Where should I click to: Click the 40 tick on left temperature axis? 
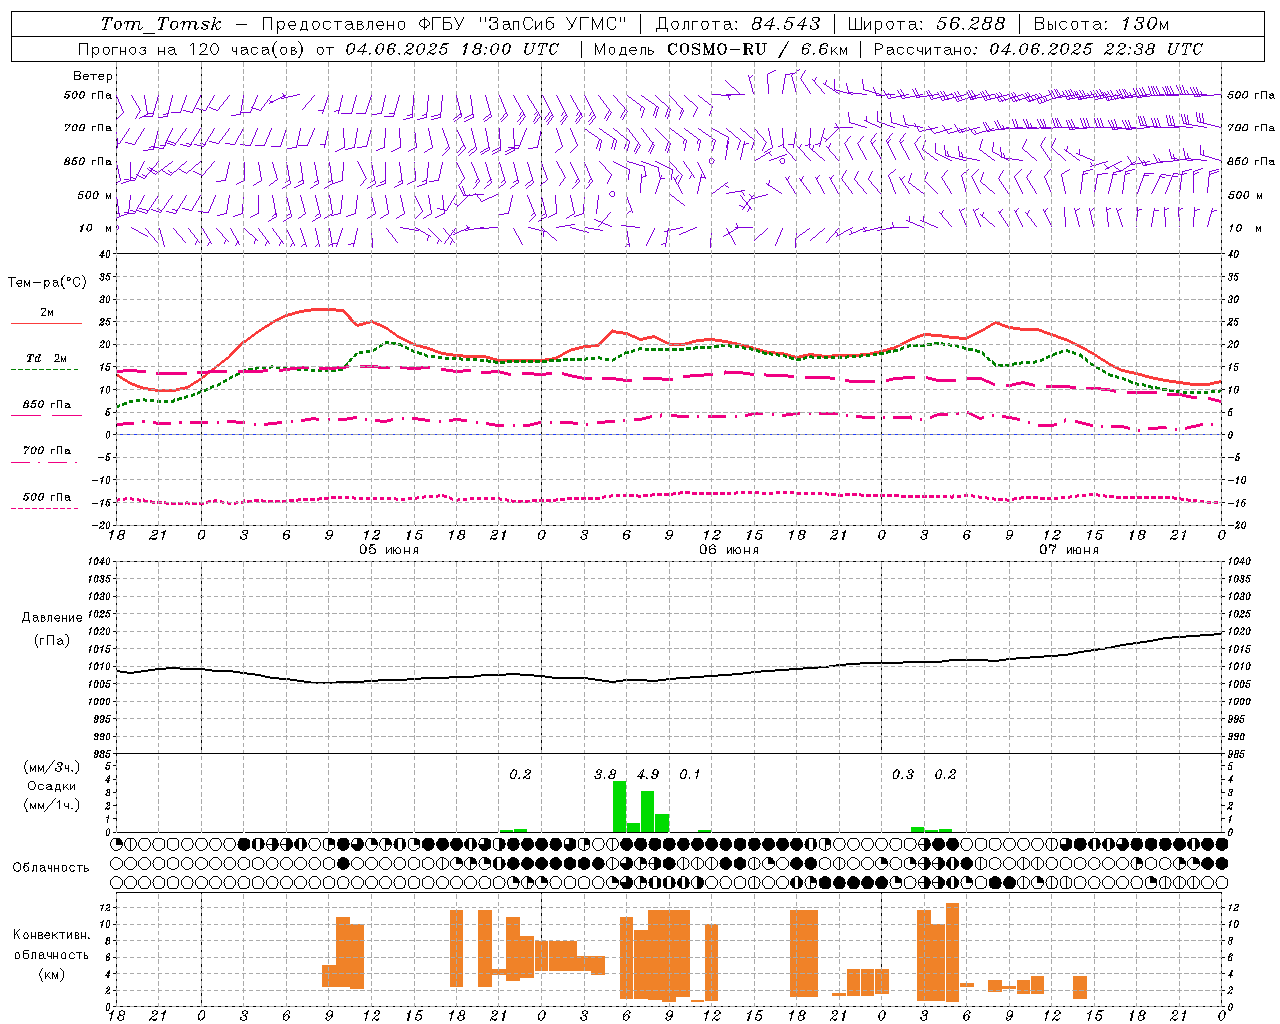tap(104, 254)
